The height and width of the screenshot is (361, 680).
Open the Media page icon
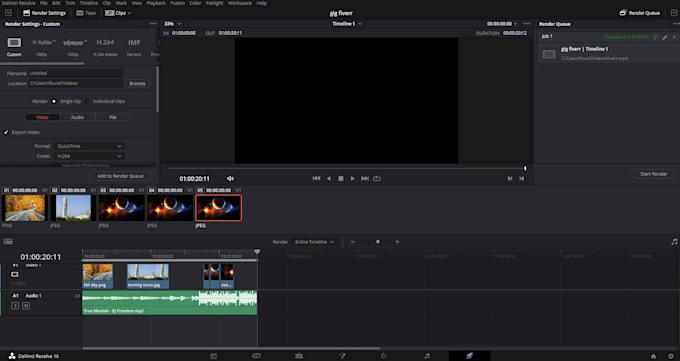tap(213, 356)
